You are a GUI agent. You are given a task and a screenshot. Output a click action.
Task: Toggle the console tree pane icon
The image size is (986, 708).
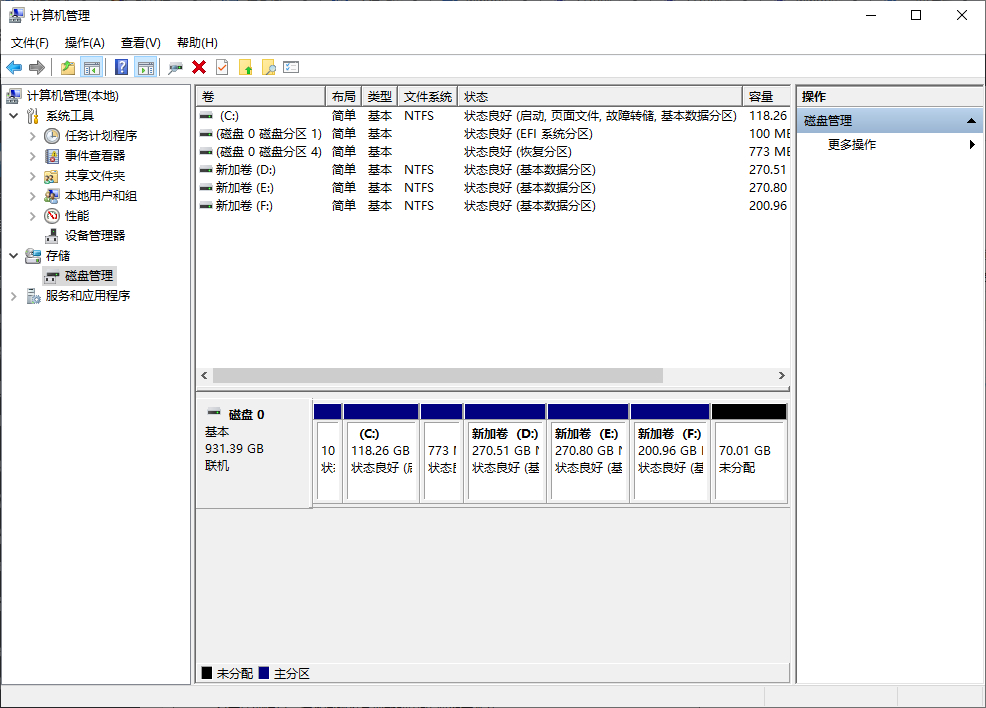90,67
